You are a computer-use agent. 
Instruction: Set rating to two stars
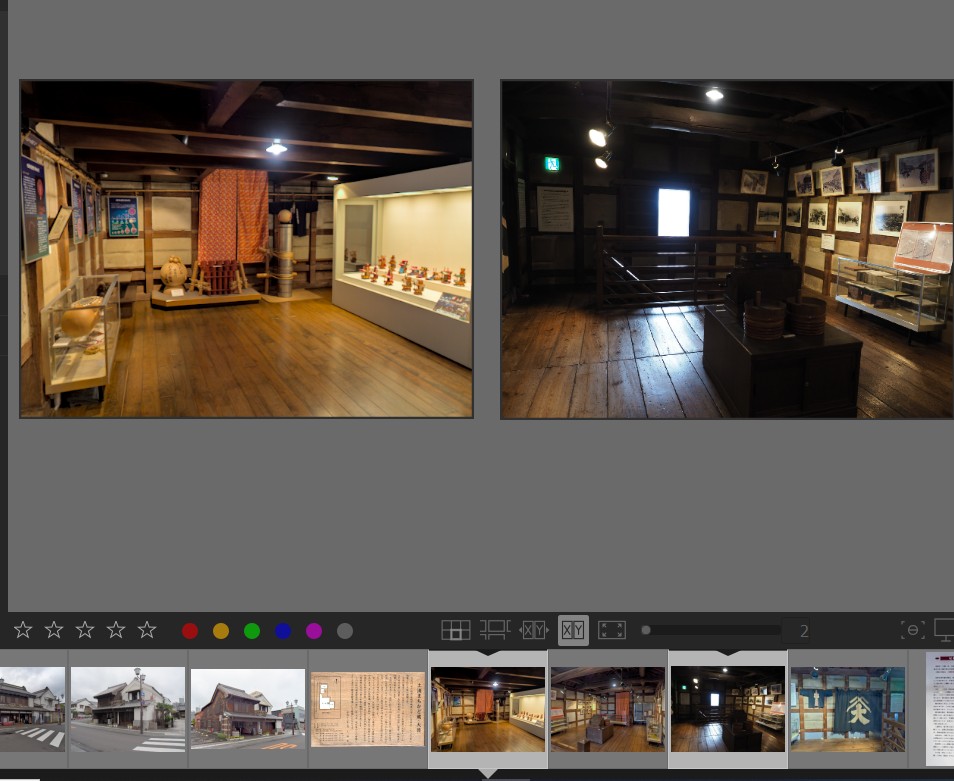pos(54,630)
